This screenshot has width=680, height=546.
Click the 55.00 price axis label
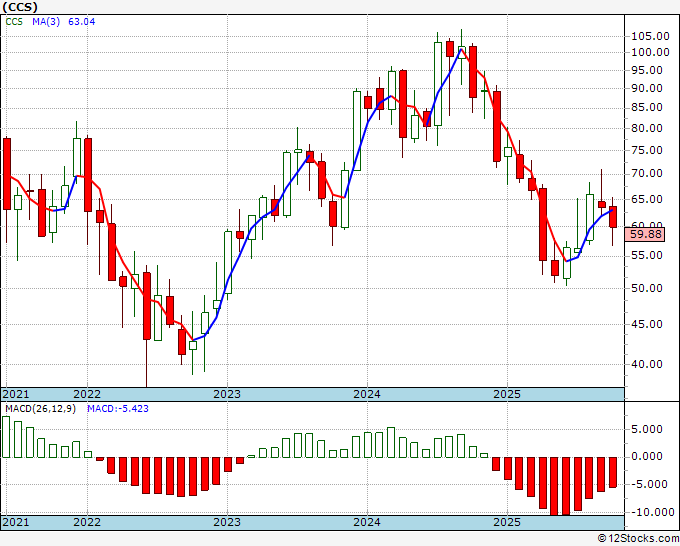[x=647, y=255]
